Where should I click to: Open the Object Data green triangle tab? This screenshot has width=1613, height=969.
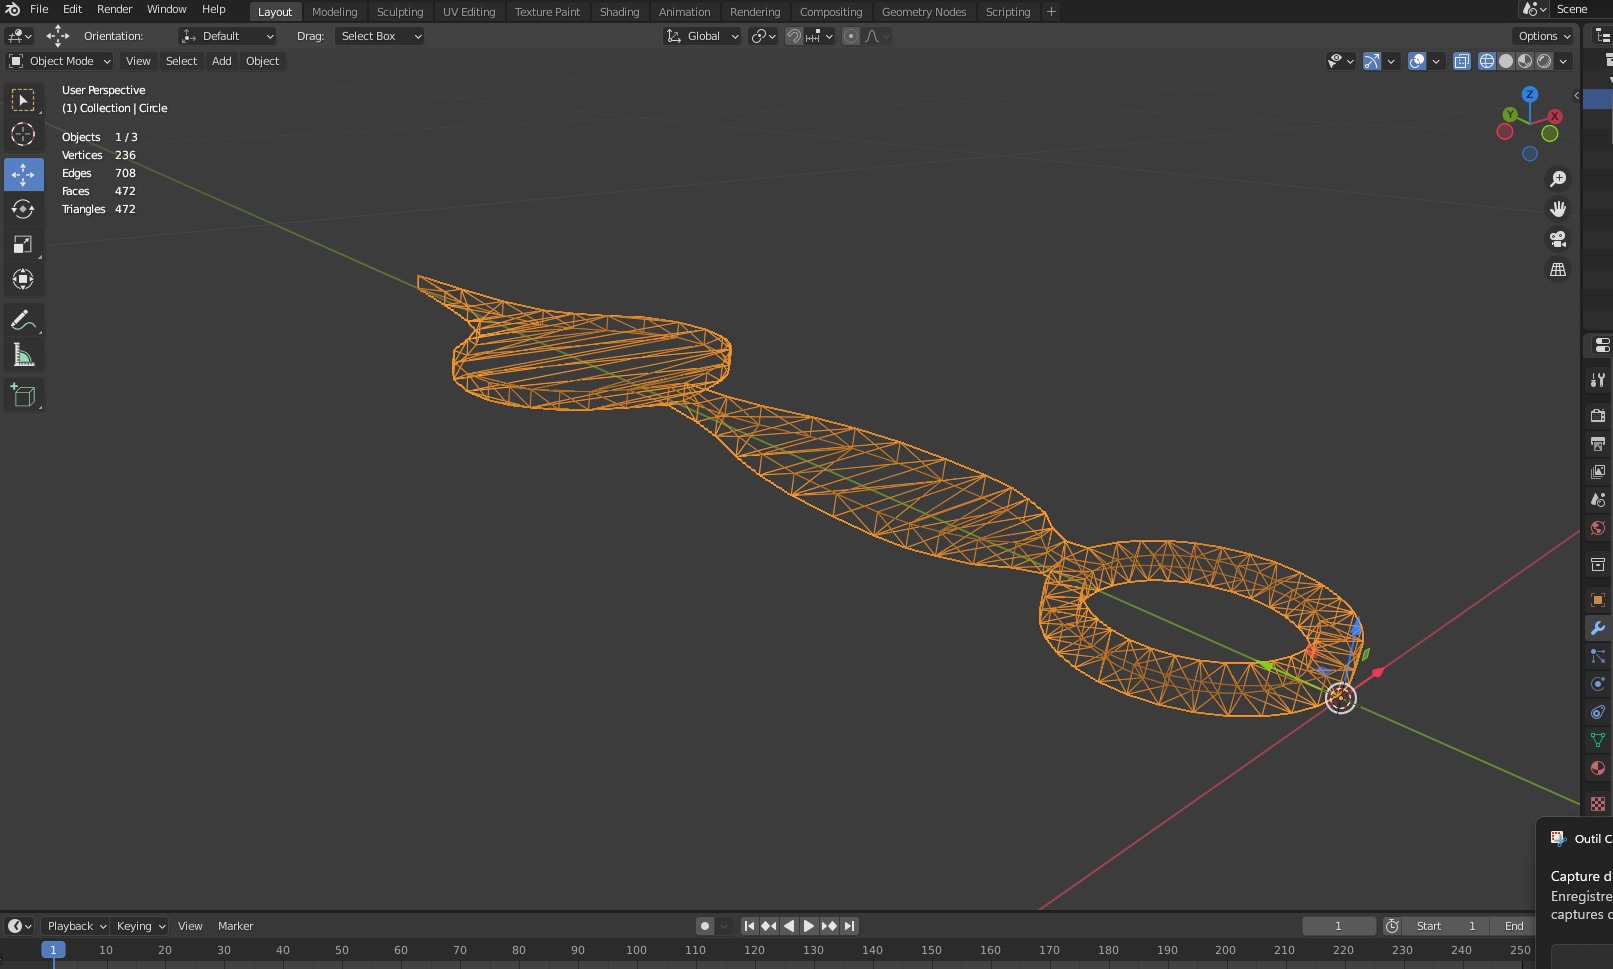(x=1598, y=740)
